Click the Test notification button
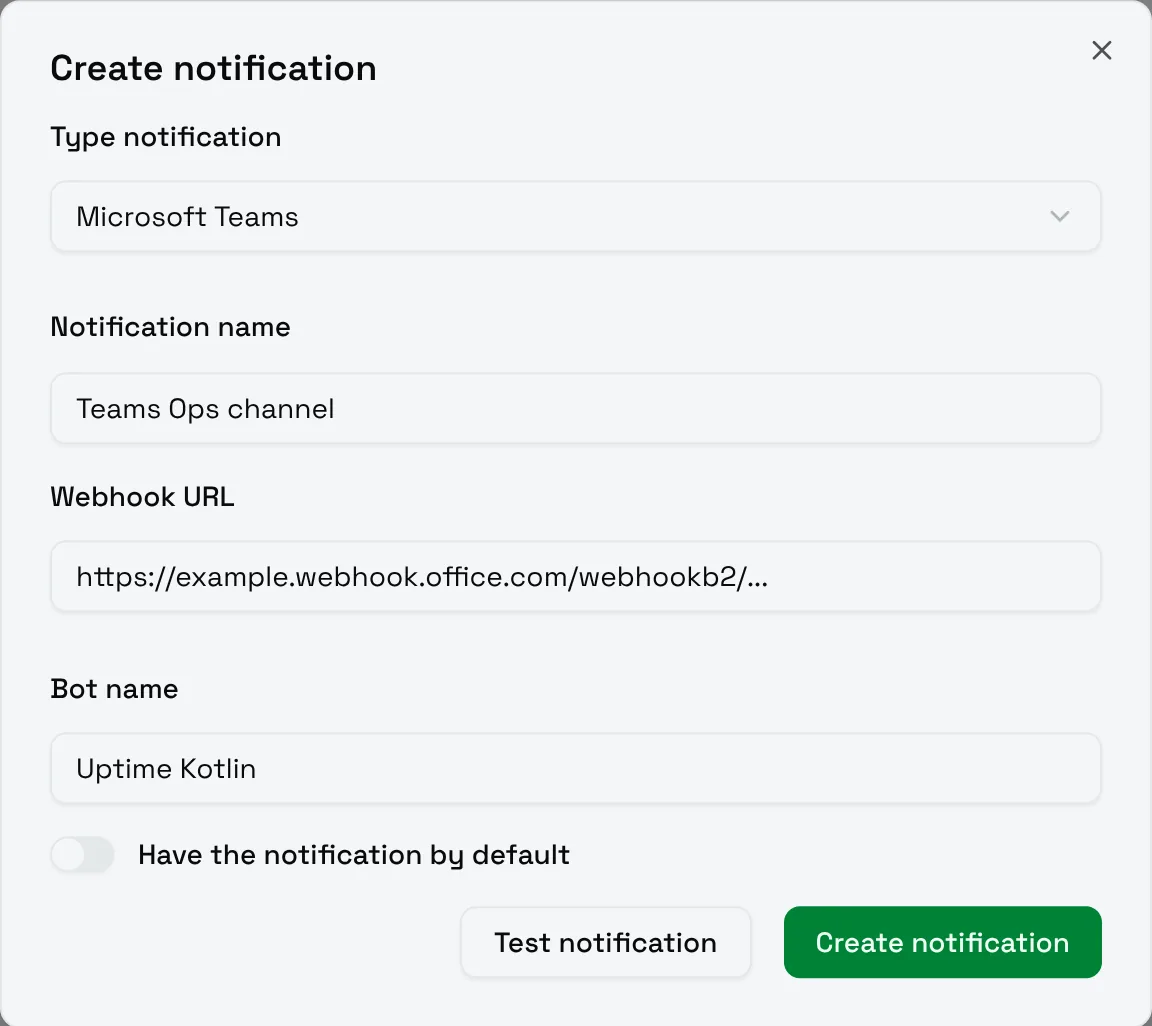This screenshot has width=1152, height=1026. click(605, 942)
